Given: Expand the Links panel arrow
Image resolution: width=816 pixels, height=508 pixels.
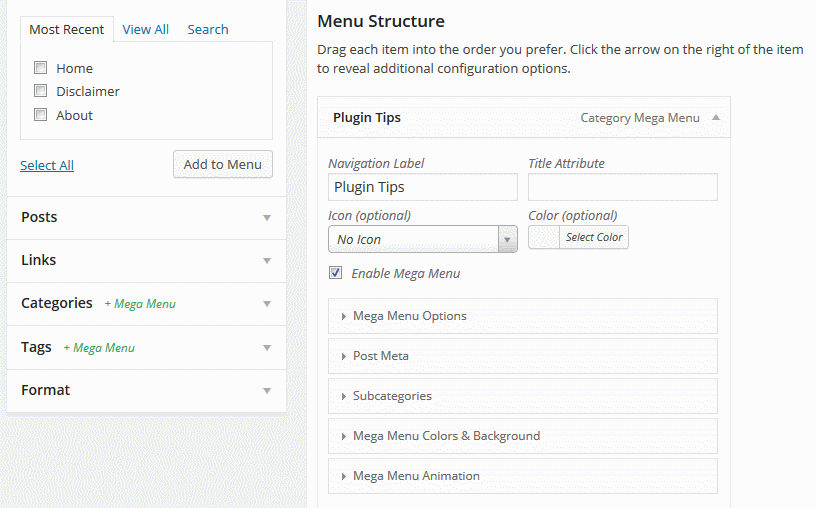Looking at the screenshot, I should pyautogui.click(x=267, y=261).
